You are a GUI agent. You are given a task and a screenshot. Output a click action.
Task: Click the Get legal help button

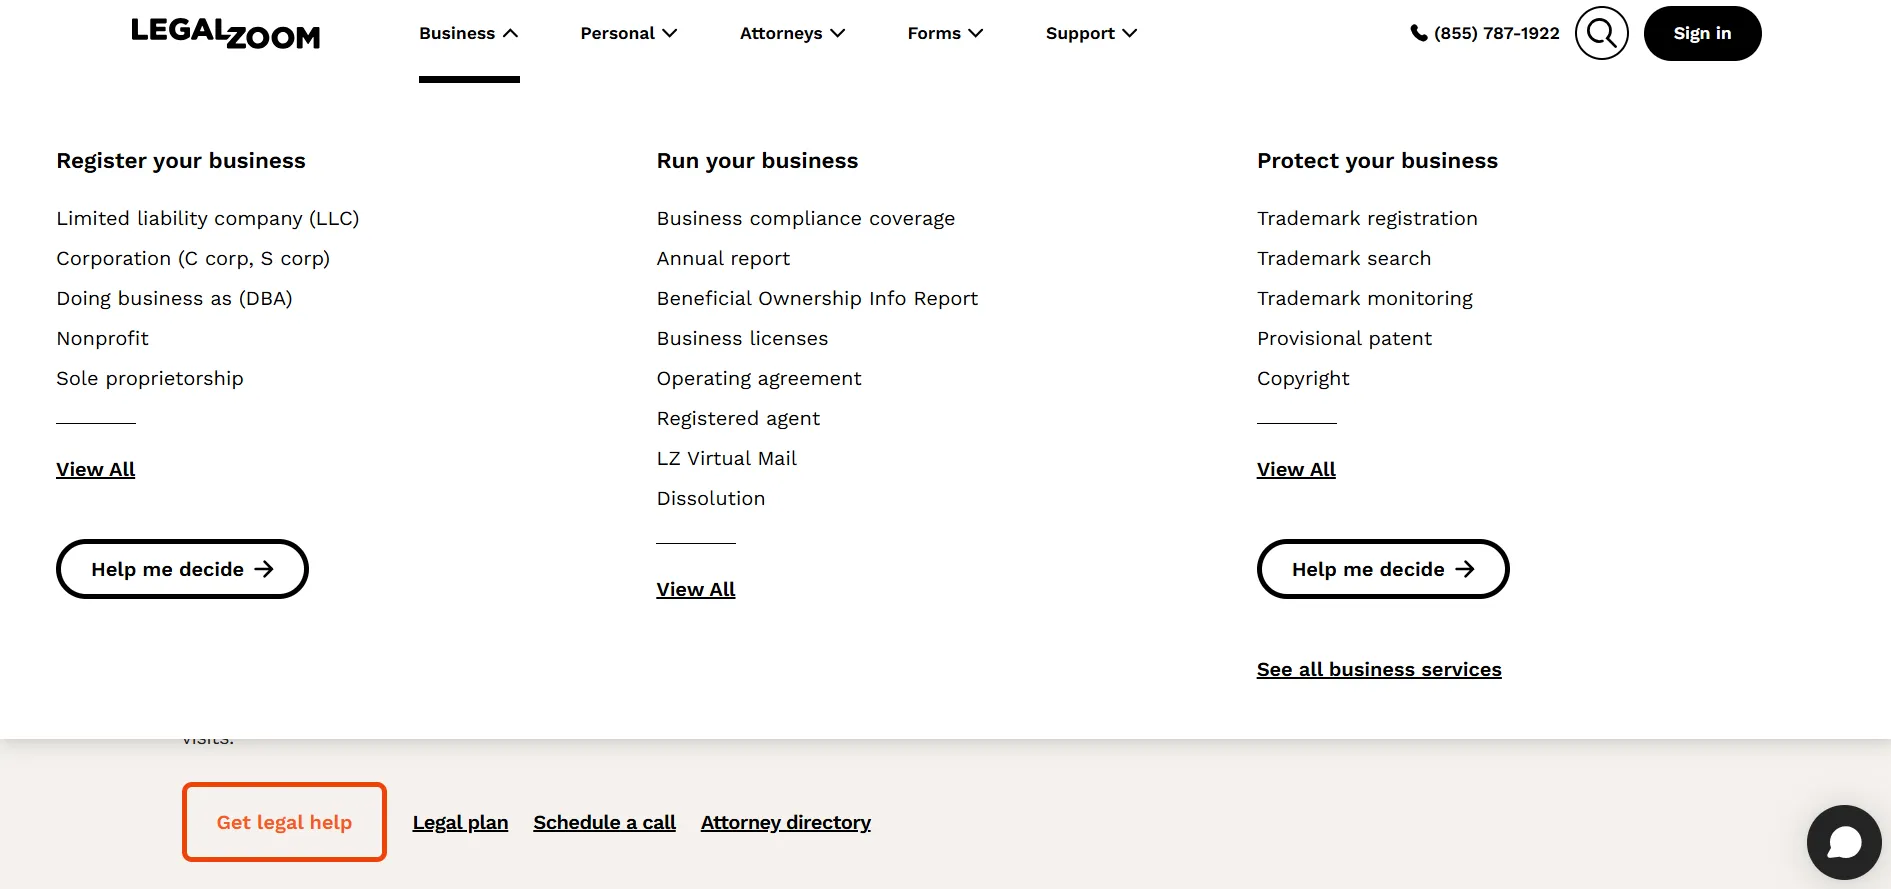pos(284,822)
